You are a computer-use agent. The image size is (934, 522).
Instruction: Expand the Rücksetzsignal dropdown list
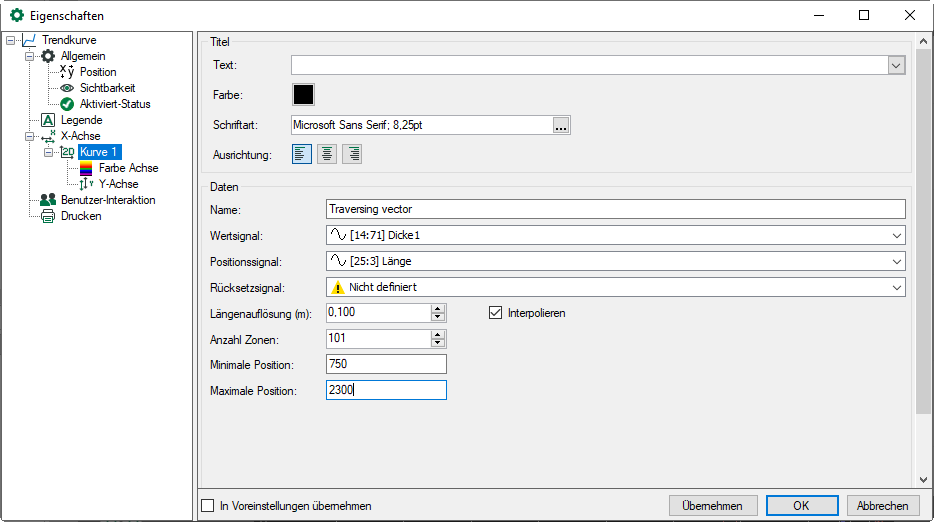(895, 287)
